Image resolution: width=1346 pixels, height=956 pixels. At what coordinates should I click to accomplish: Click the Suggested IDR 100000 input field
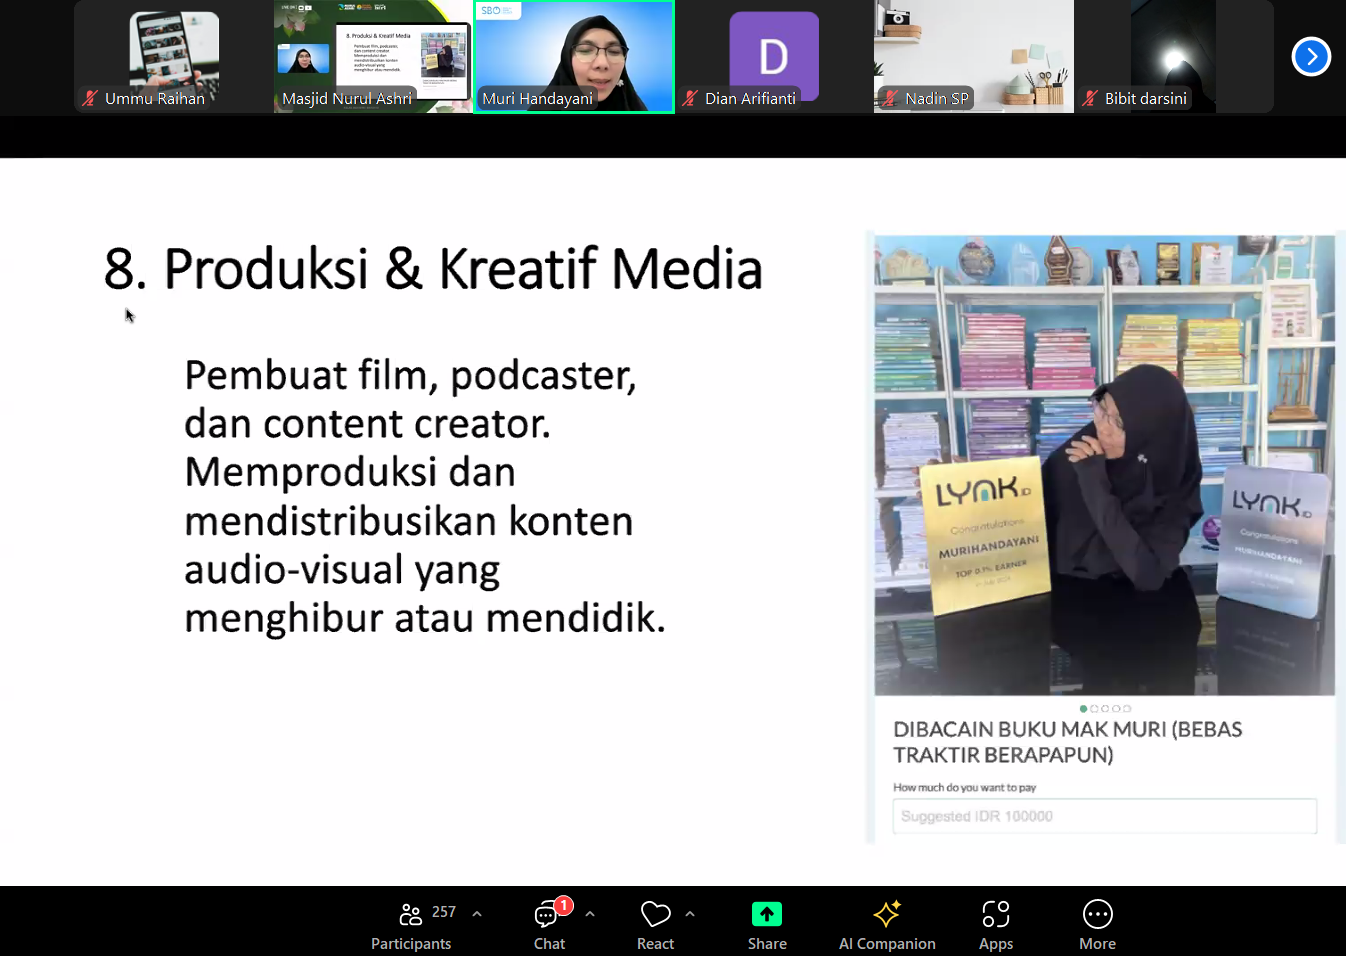1104,816
